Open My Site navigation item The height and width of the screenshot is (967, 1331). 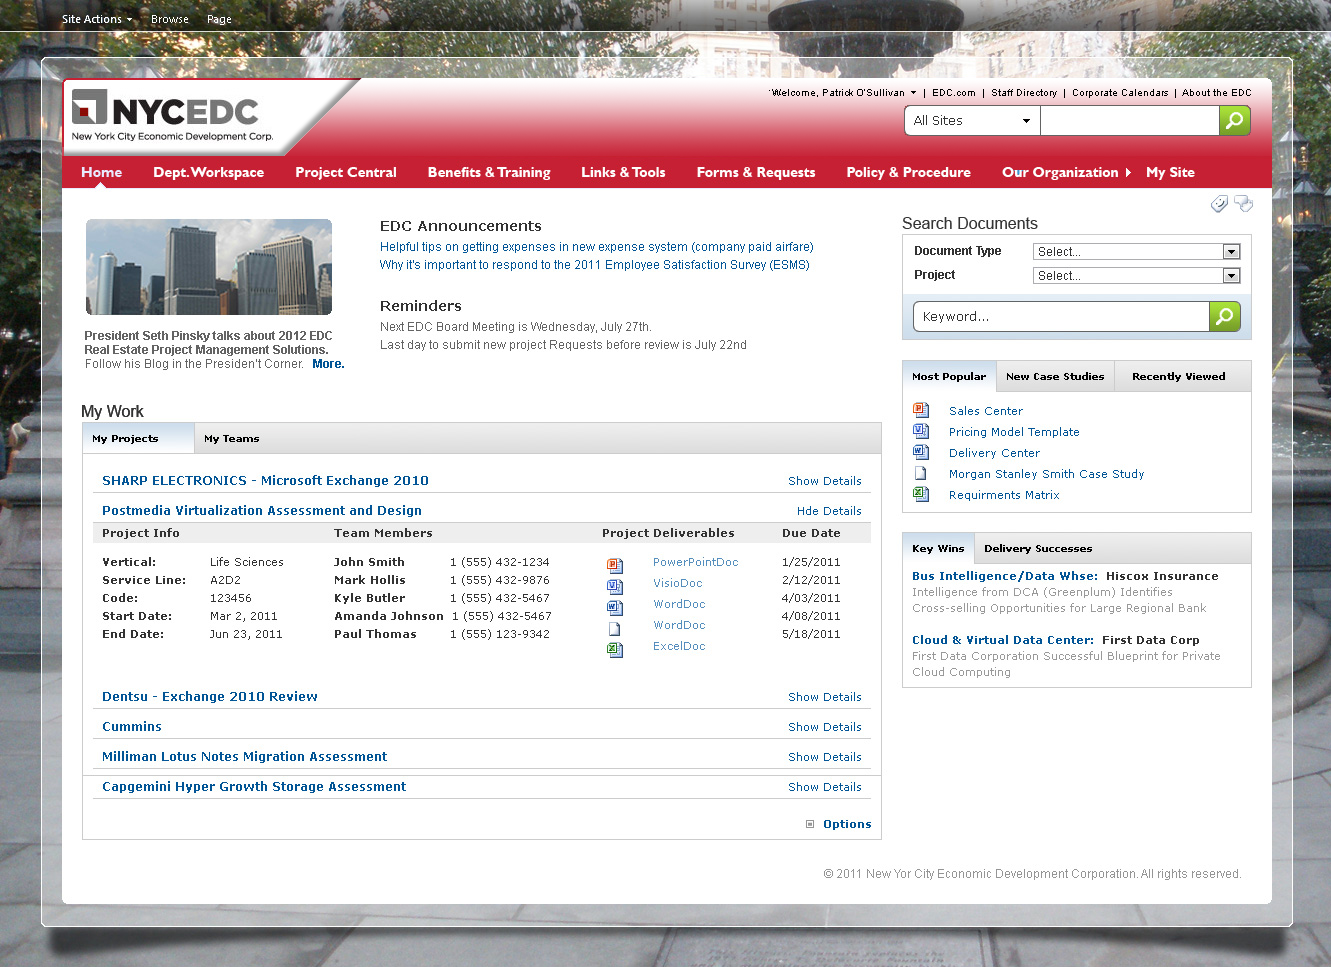pos(1170,172)
